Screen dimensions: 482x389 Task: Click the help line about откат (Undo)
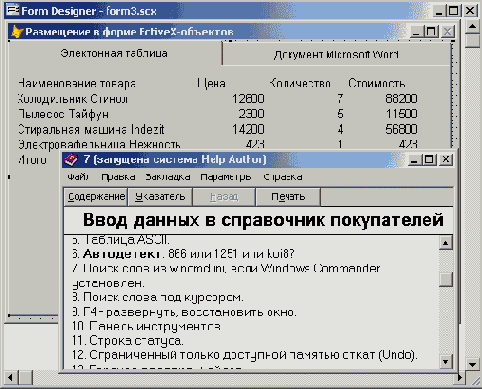click(x=245, y=355)
